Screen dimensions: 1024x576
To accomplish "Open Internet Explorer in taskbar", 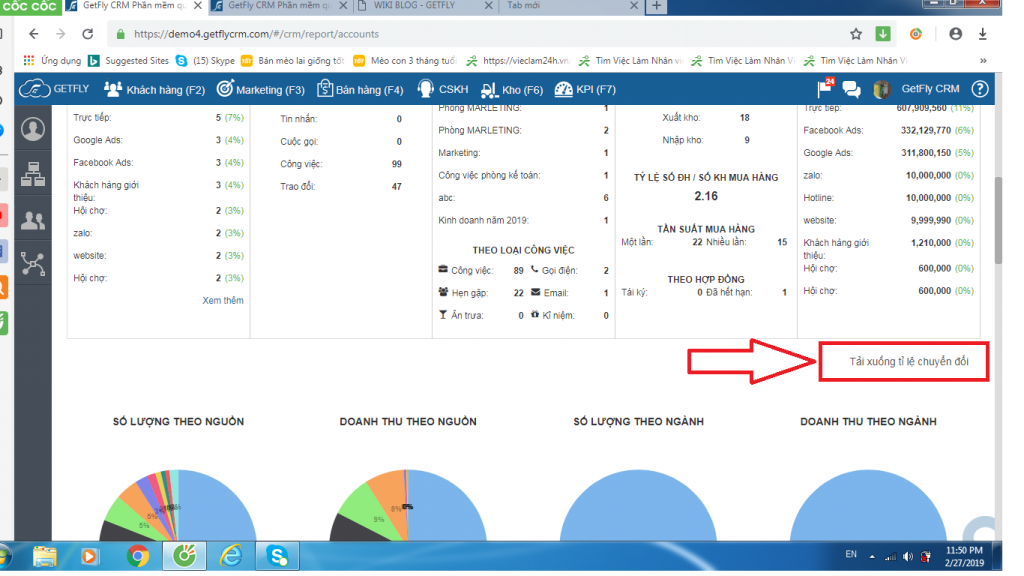I will [x=231, y=556].
